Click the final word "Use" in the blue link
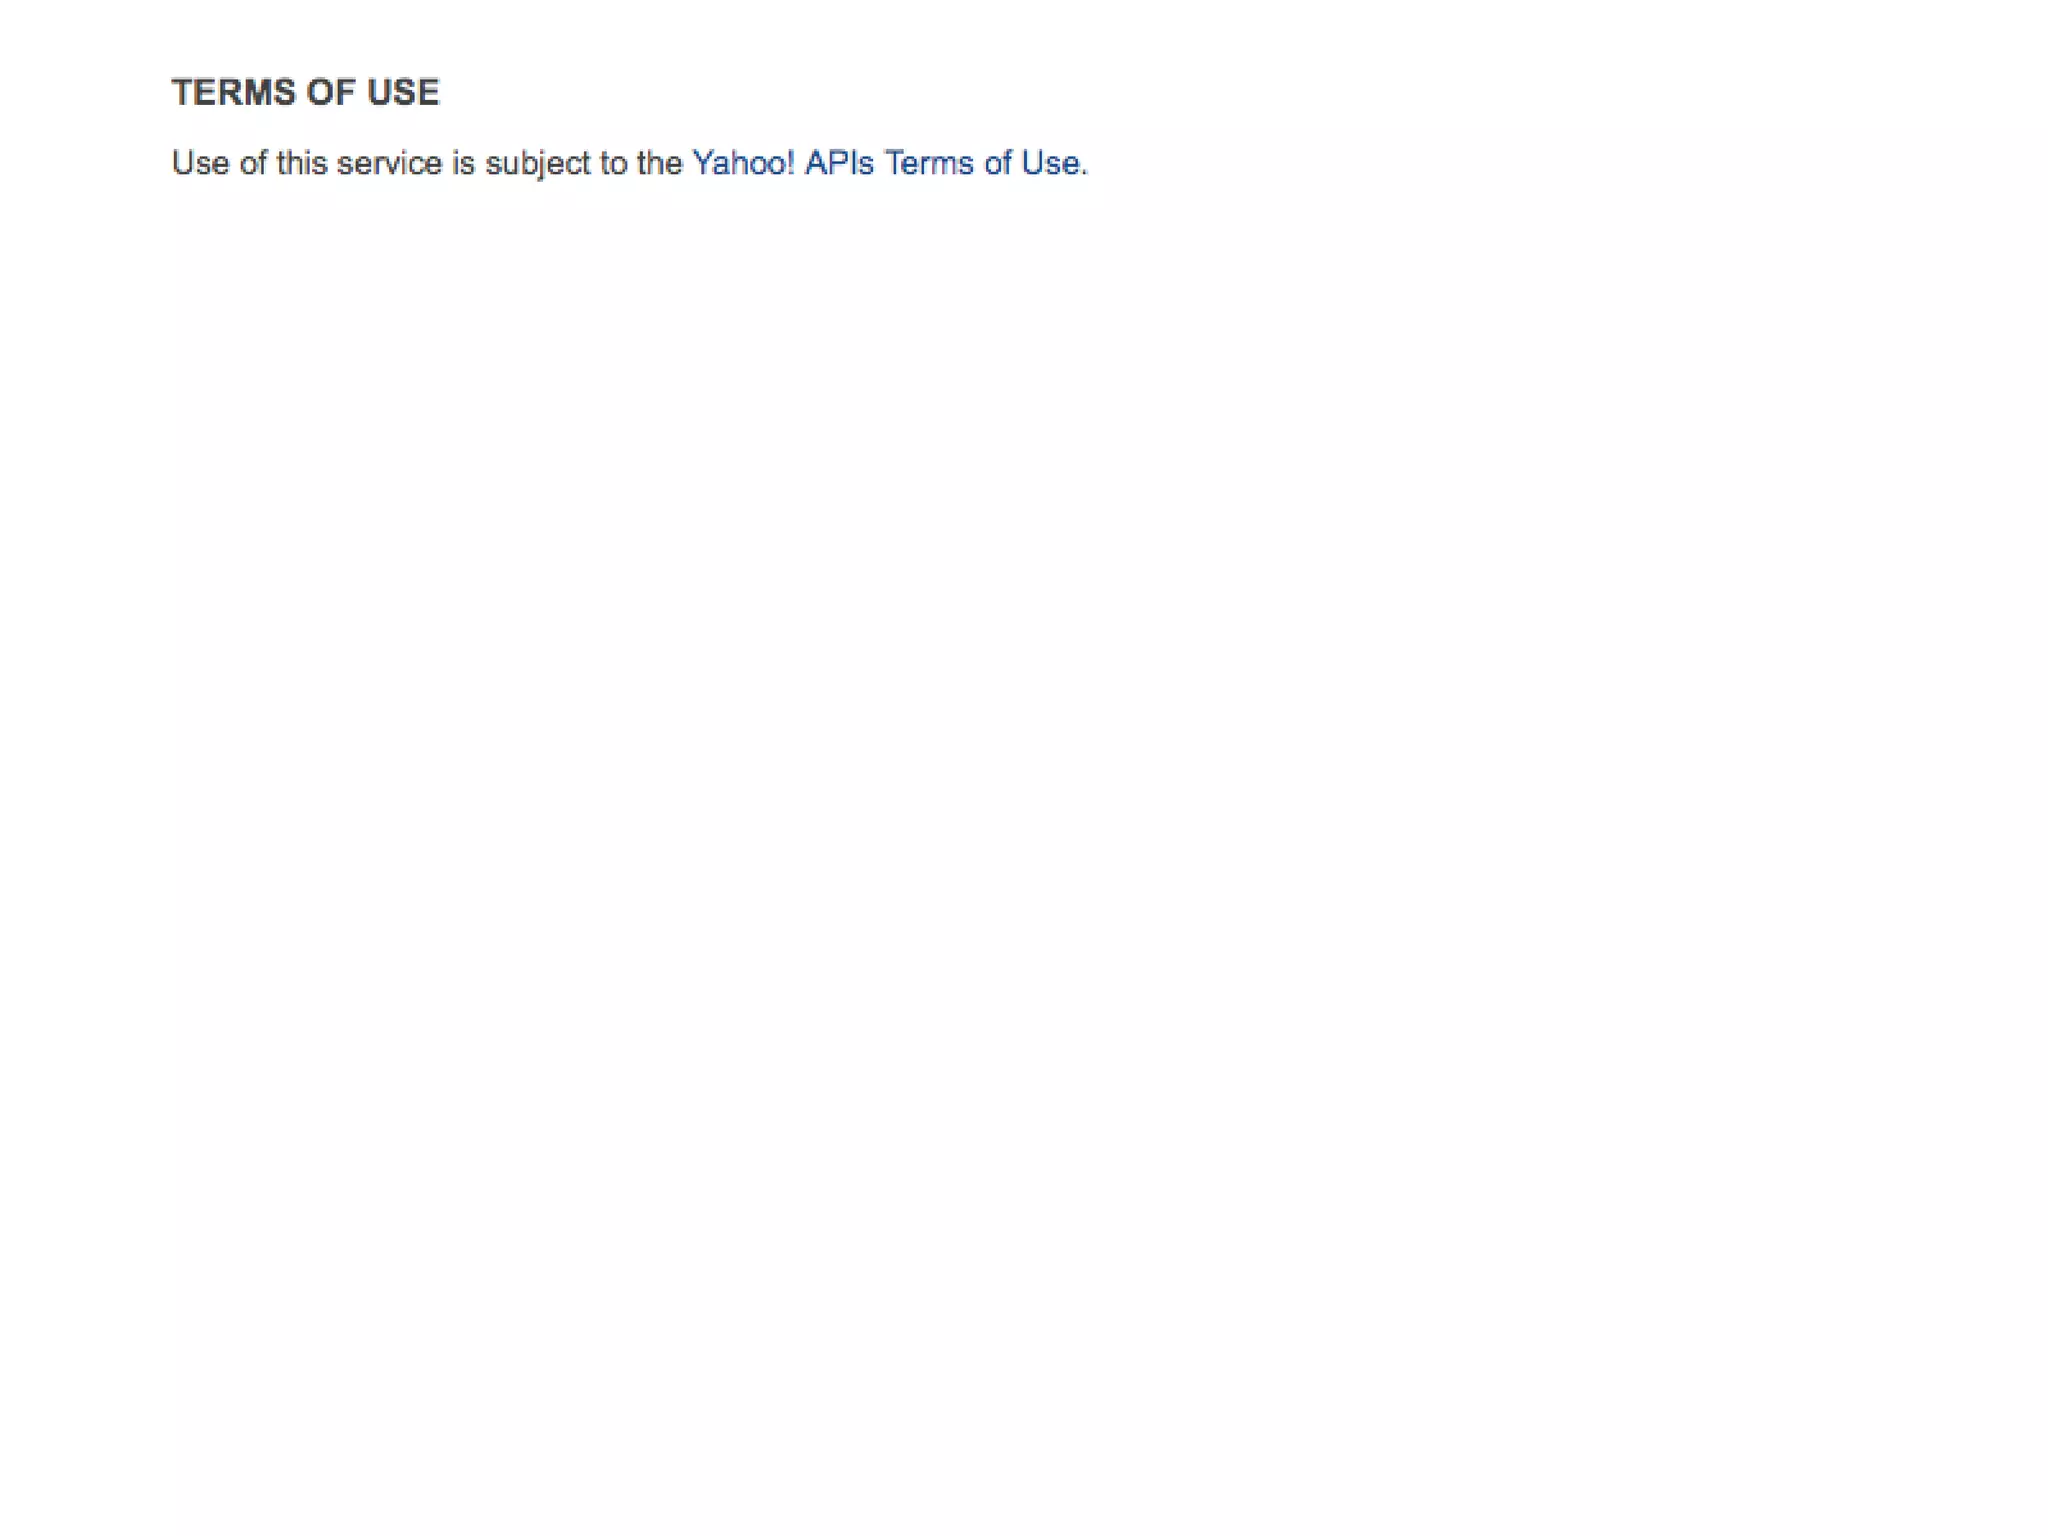Image resolution: width=2048 pixels, height=1536 pixels. point(1050,163)
